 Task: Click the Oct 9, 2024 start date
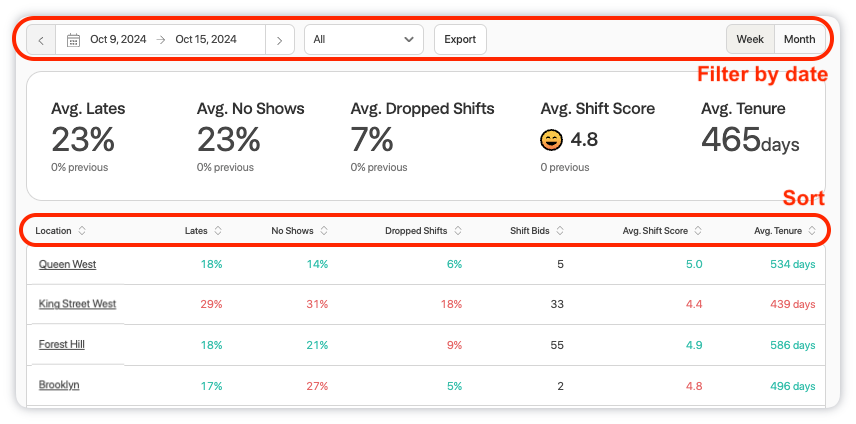118,40
